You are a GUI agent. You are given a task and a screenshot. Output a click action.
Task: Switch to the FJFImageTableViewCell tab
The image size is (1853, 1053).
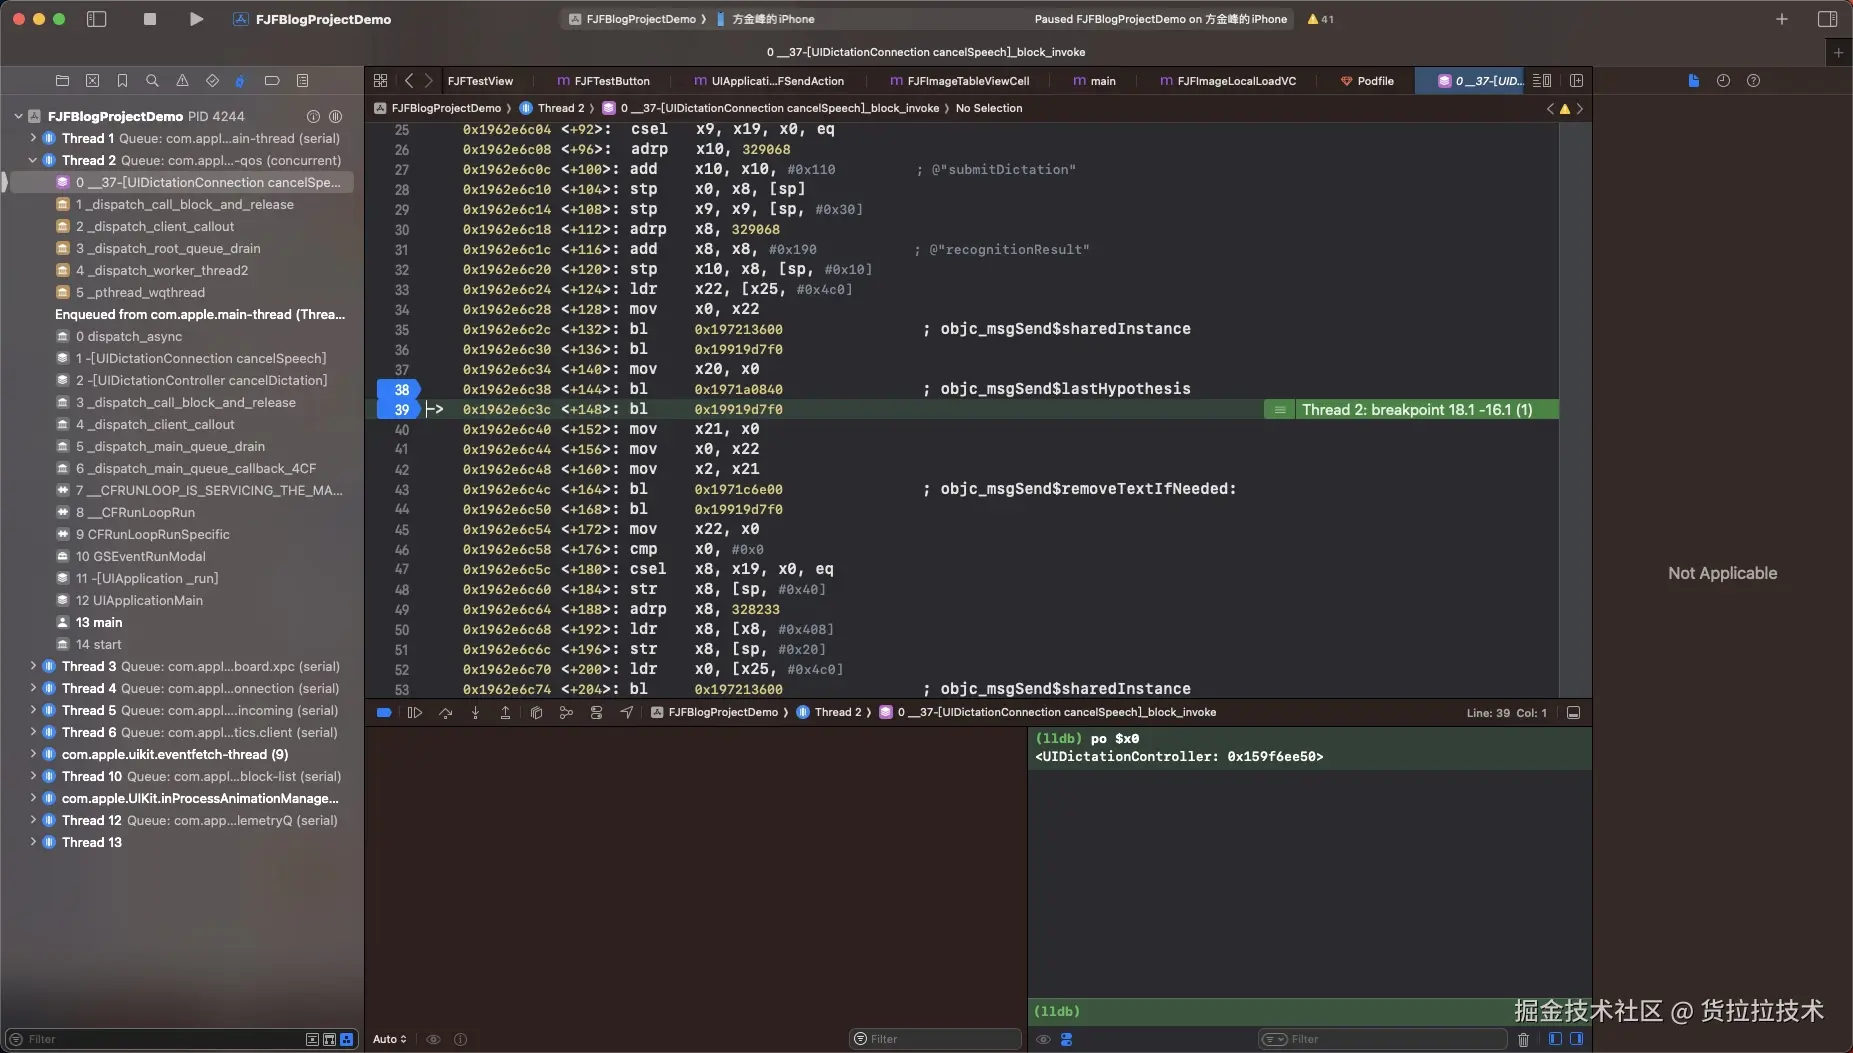pos(960,81)
